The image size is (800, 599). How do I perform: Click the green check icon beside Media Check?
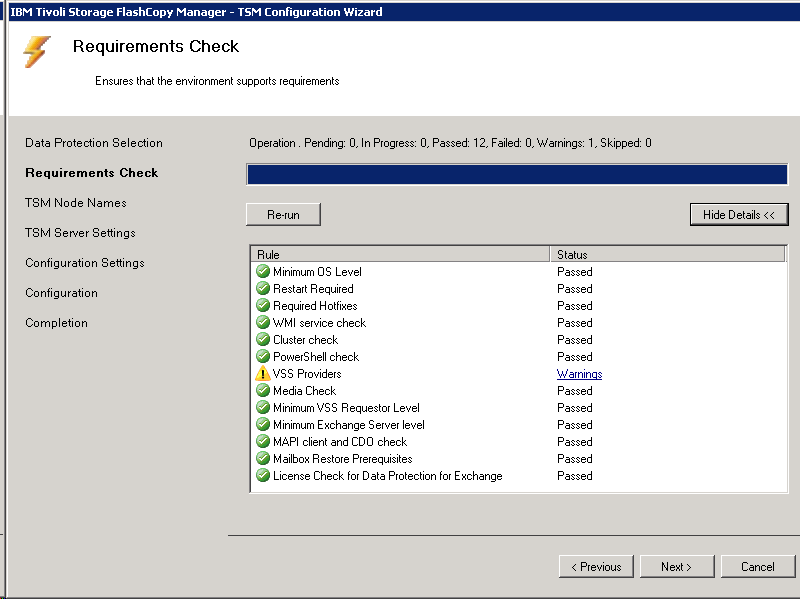coord(263,391)
